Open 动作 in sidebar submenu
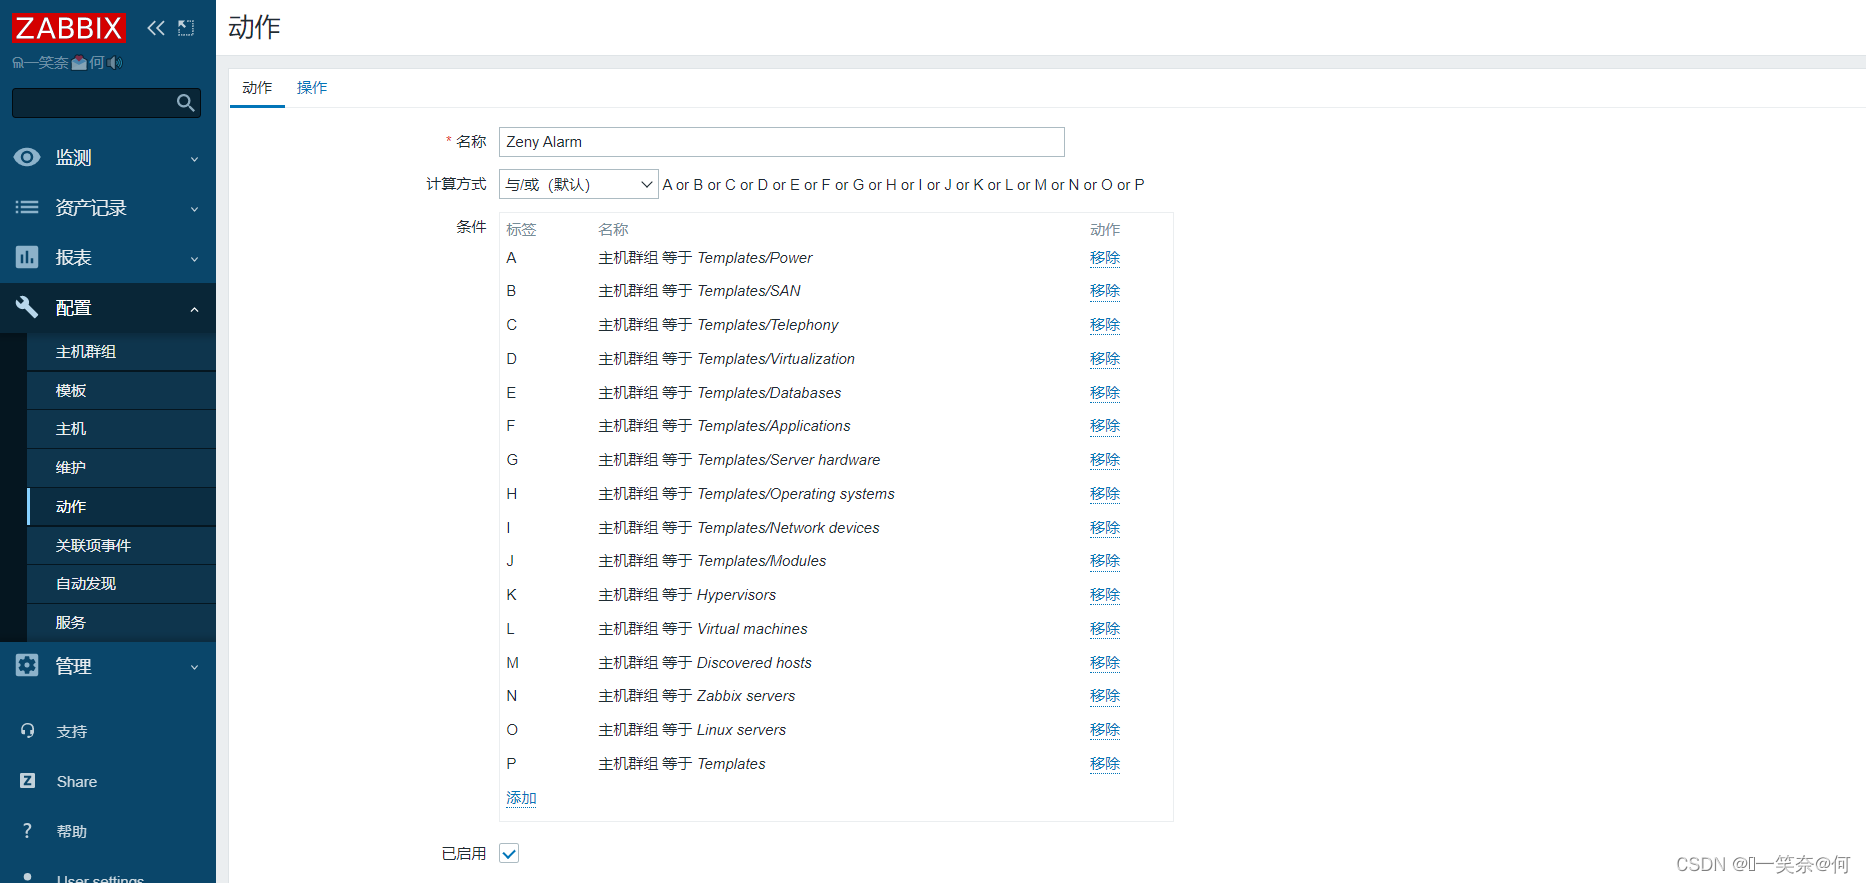This screenshot has width=1866, height=883. 121,506
